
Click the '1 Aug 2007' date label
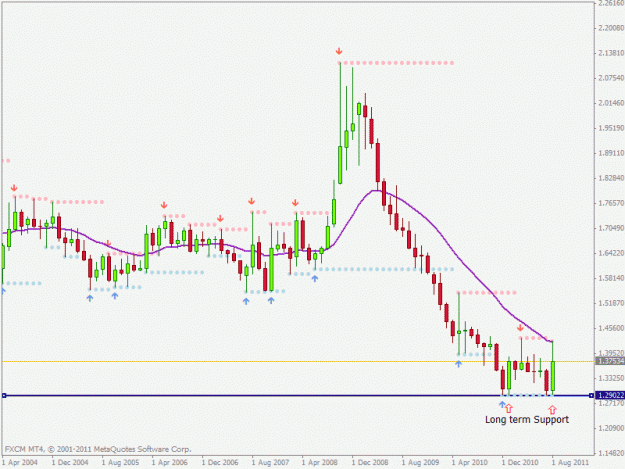click(270, 462)
